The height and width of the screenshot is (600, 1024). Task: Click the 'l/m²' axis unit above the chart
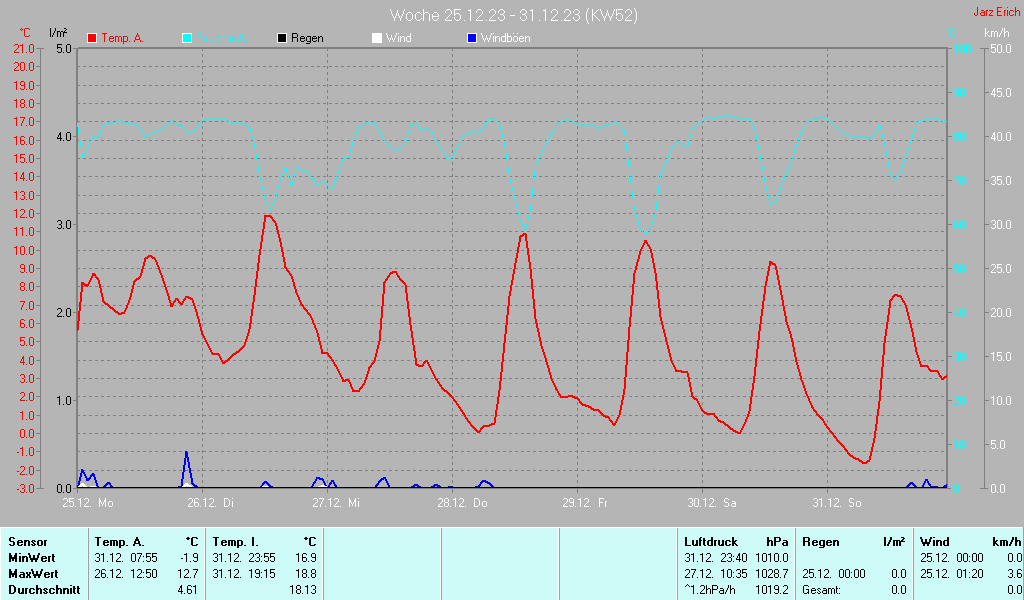tap(58, 33)
